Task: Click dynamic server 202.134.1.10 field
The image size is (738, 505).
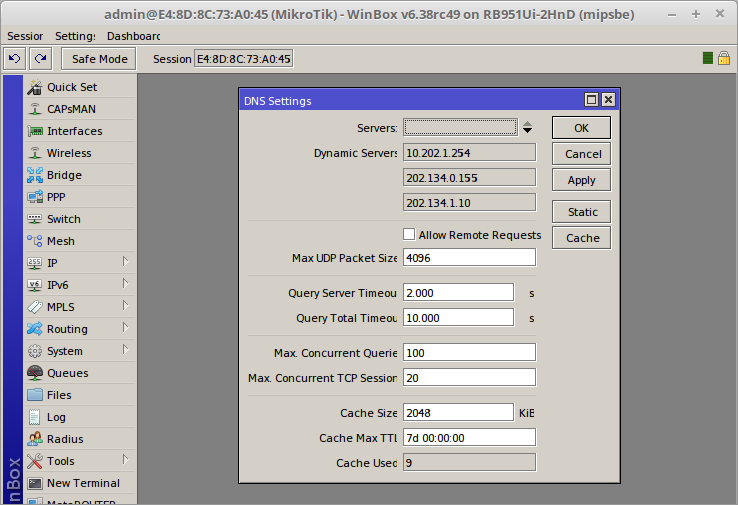Action: click(469, 202)
